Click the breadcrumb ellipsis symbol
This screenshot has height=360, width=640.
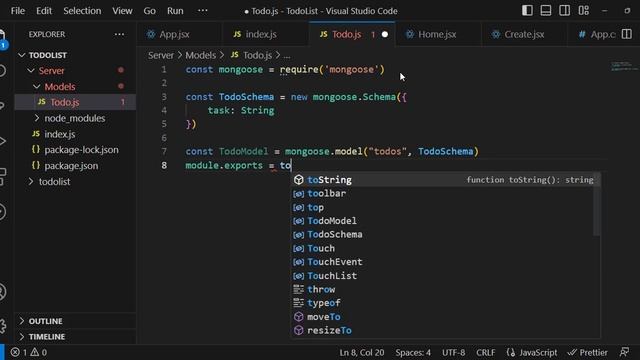tap(287, 56)
